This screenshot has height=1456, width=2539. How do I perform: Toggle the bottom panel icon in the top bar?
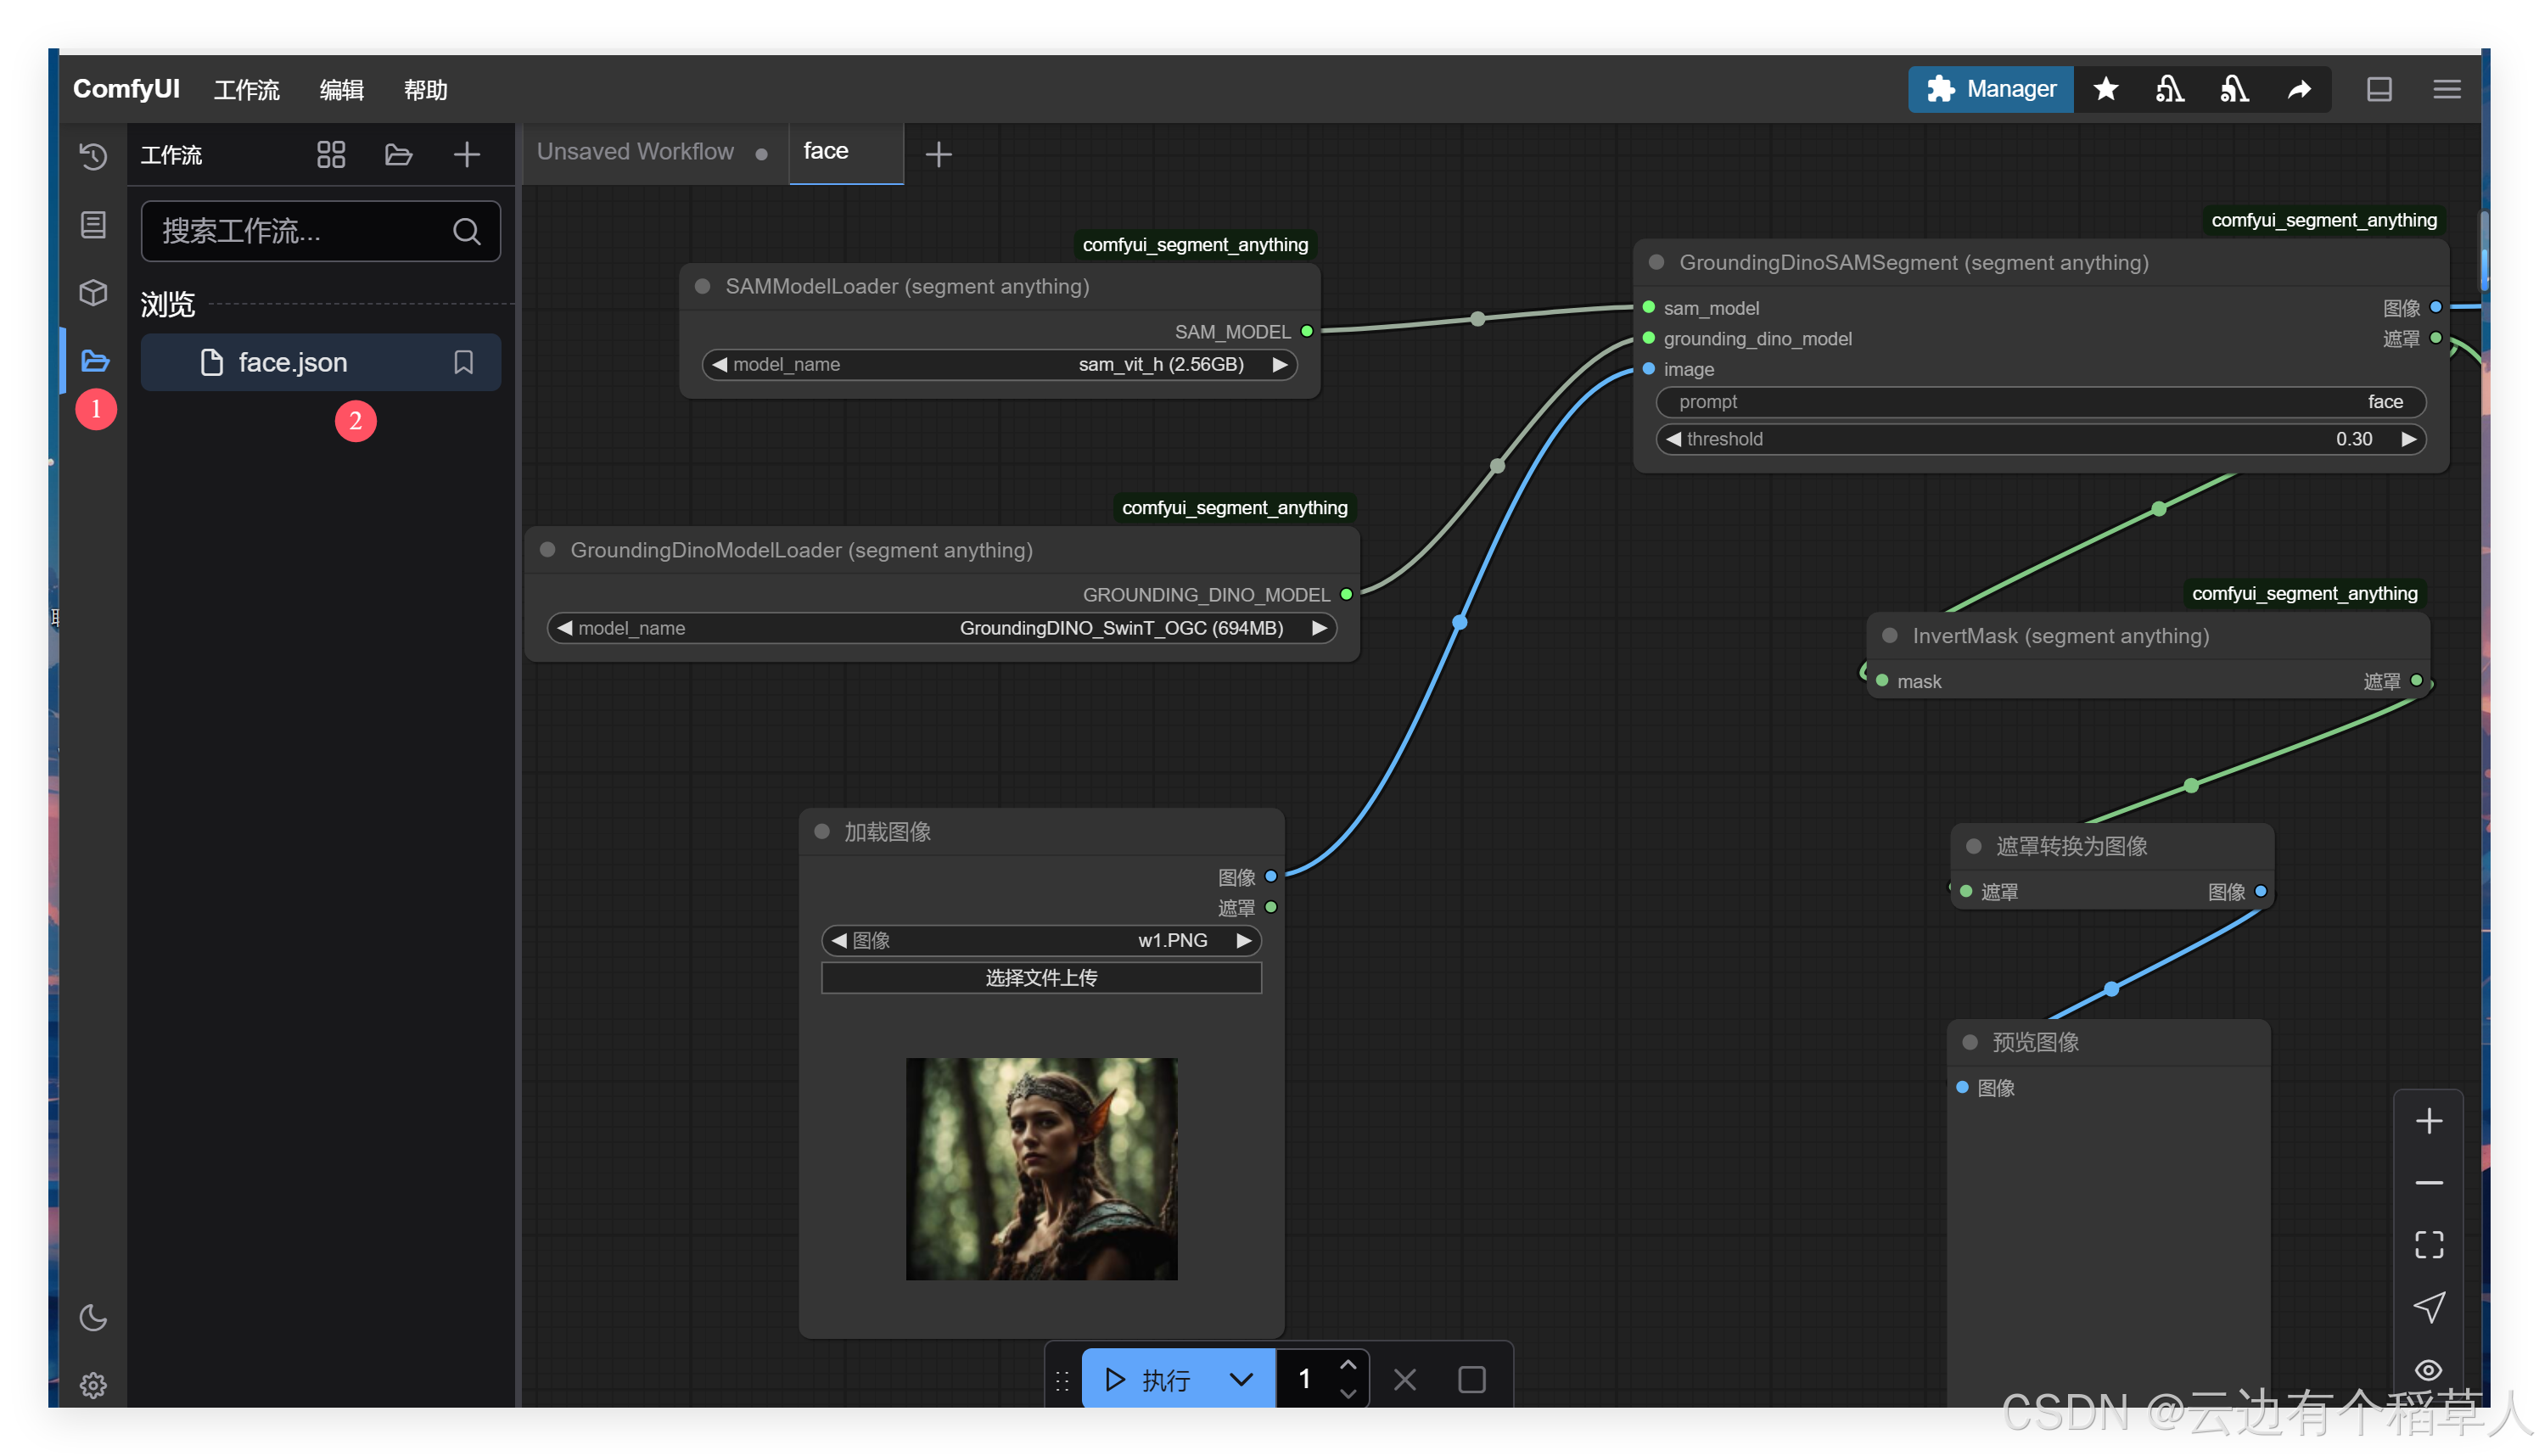click(2379, 89)
